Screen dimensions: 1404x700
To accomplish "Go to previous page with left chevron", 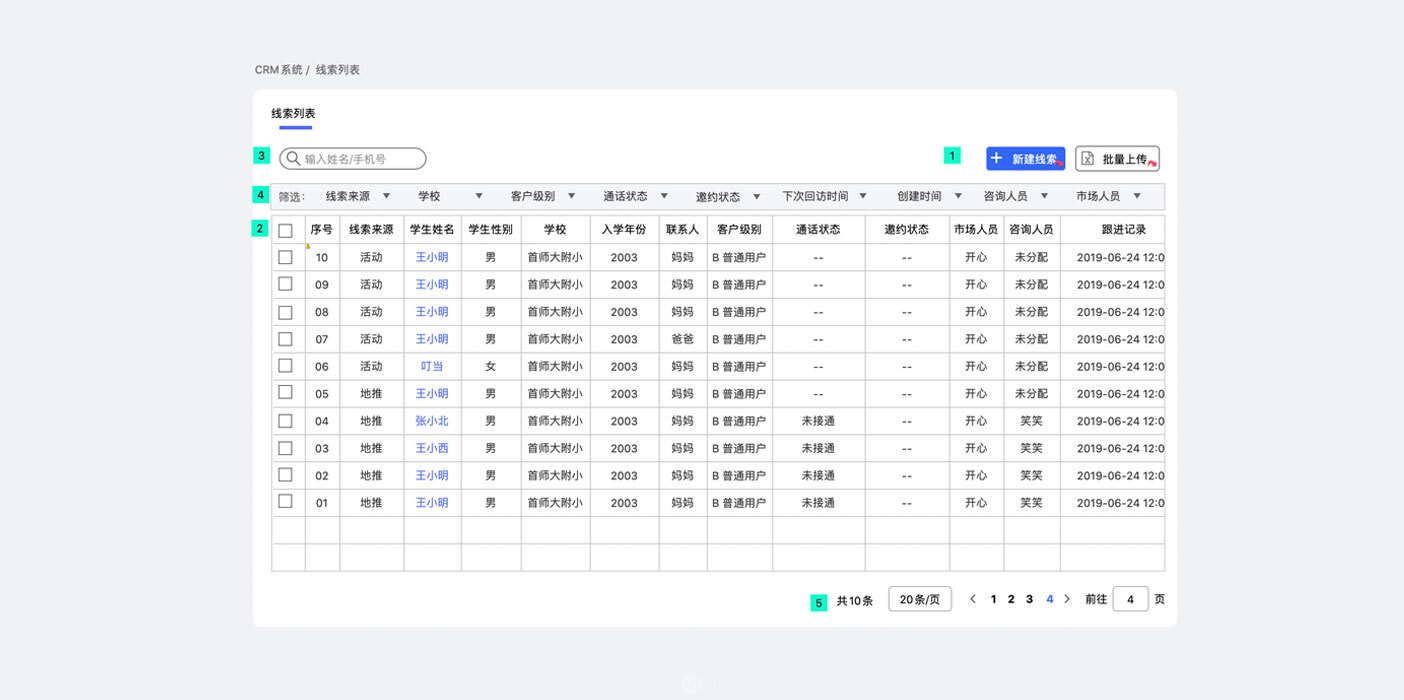I will (x=973, y=599).
